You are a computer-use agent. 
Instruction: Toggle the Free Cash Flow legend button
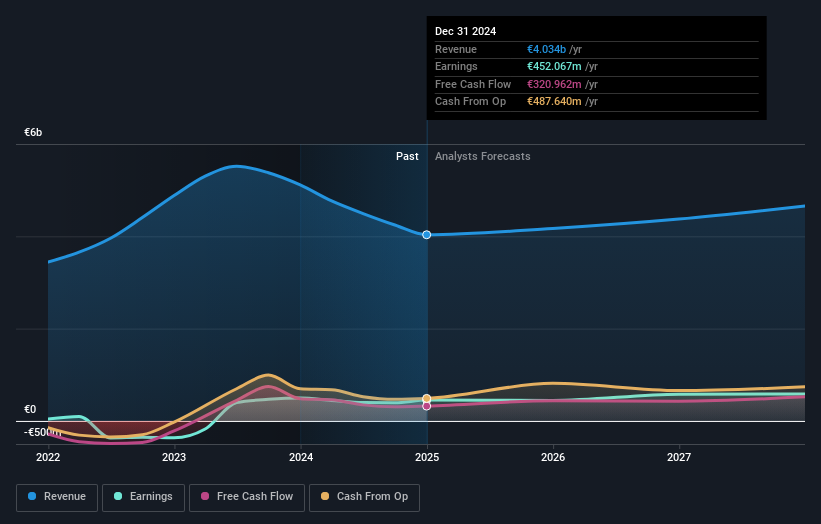tap(247, 497)
